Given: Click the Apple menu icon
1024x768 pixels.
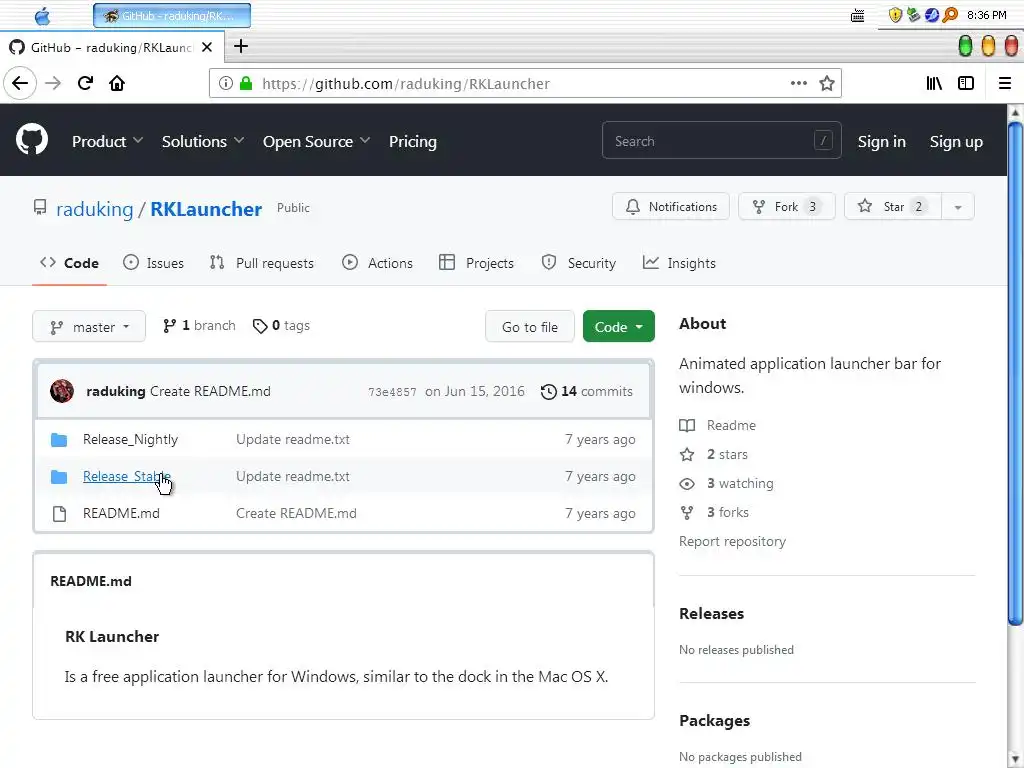Looking at the screenshot, I should point(42,16).
